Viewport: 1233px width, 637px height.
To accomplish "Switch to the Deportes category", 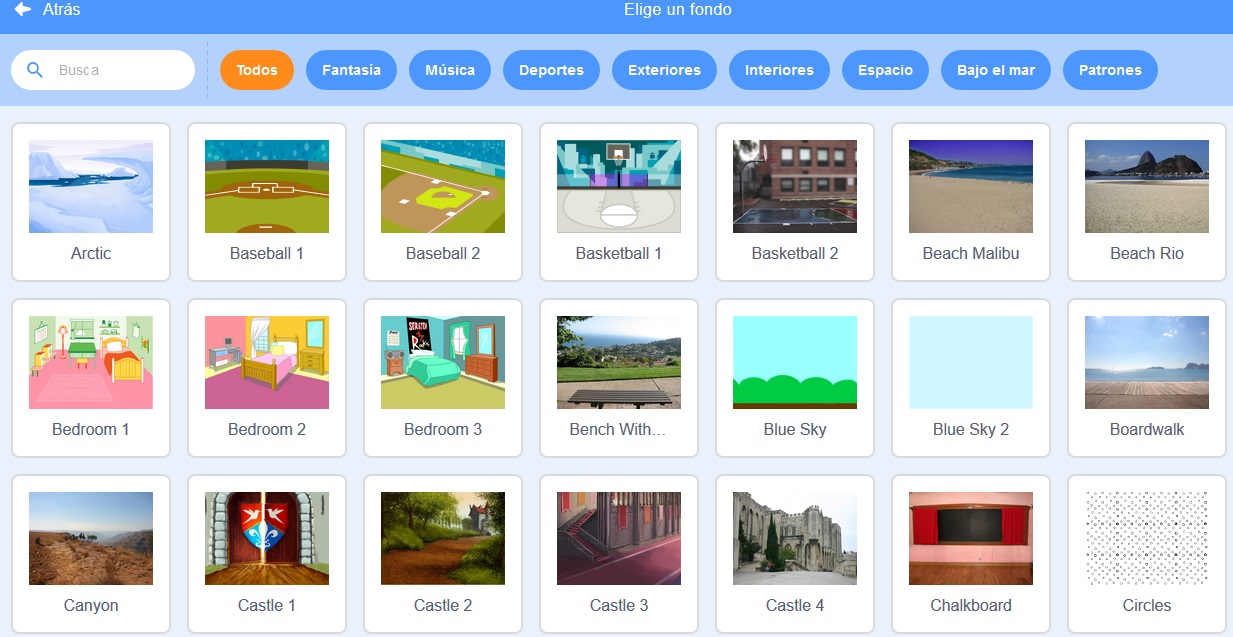I will coord(551,70).
